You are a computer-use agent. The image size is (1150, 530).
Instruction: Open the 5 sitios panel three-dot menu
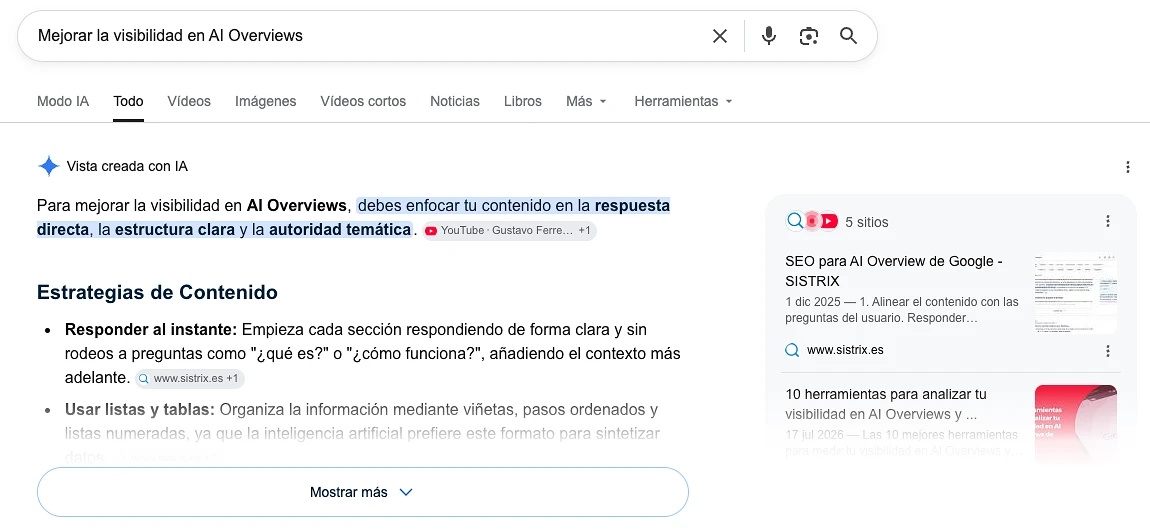coord(1107,221)
